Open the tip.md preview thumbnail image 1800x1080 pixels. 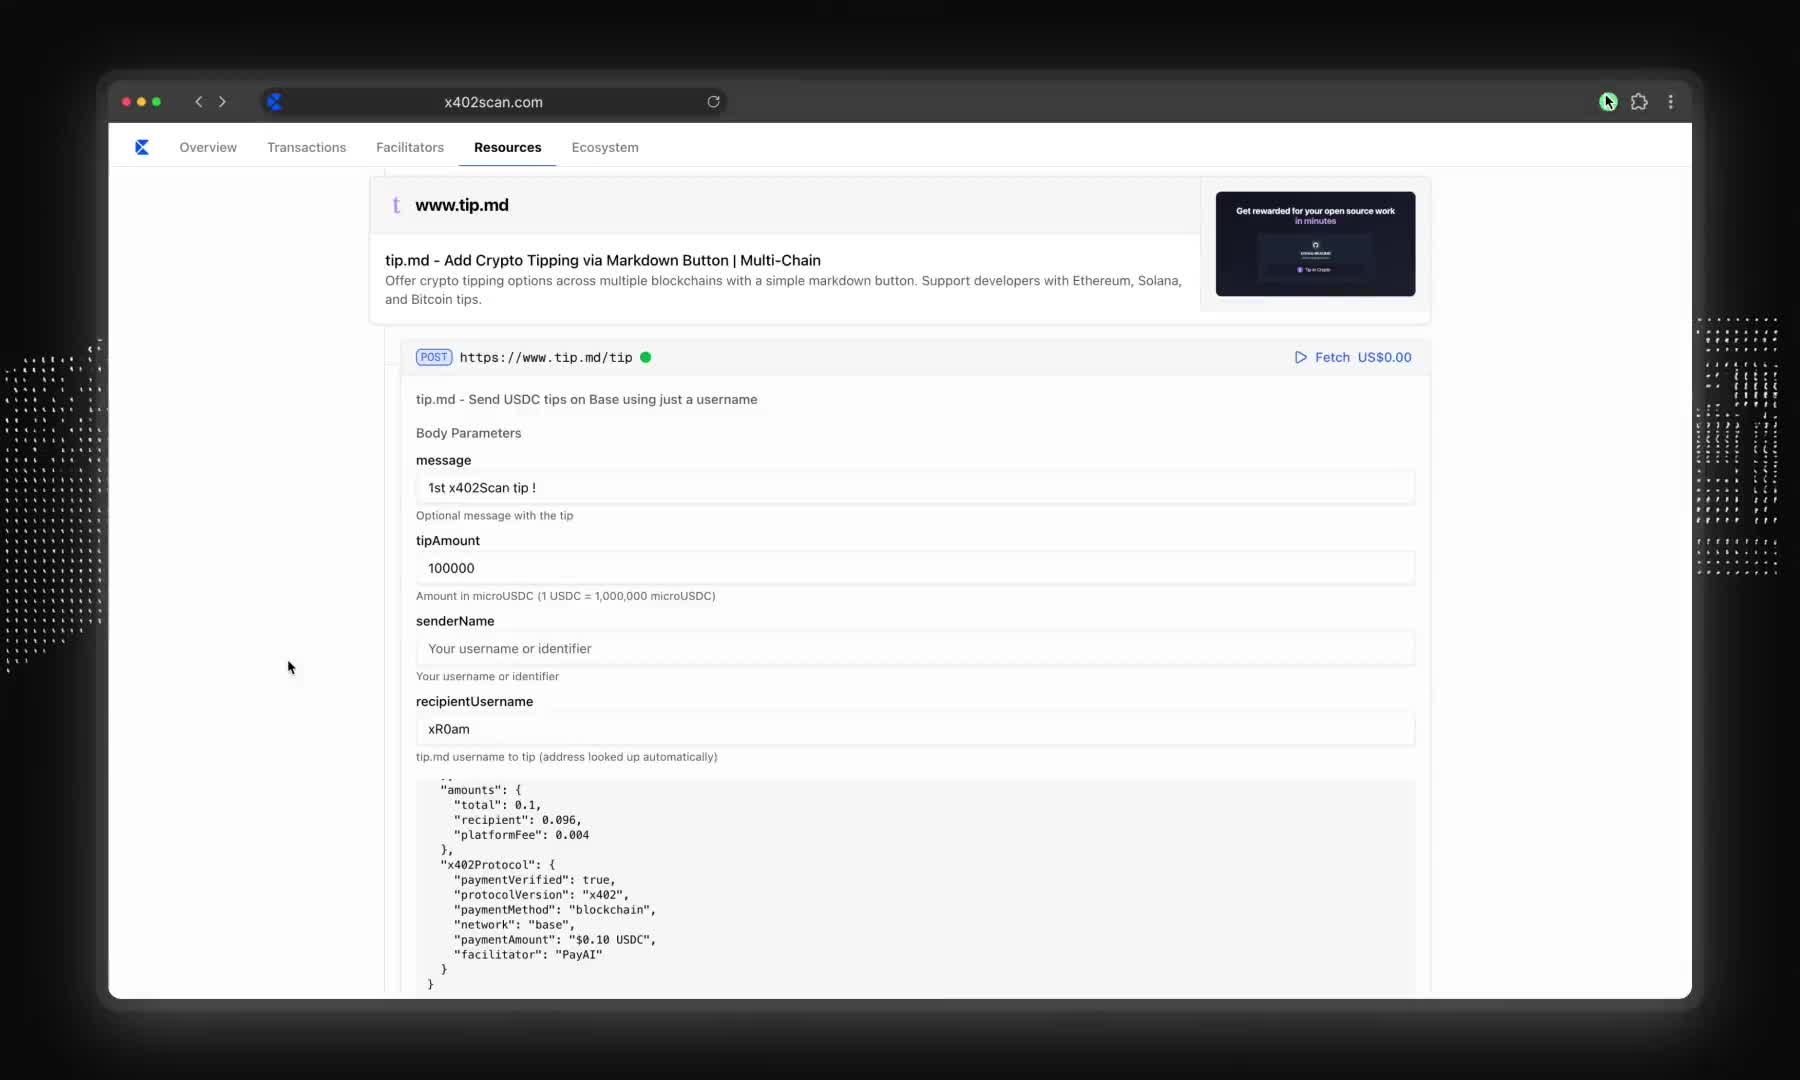1315,244
